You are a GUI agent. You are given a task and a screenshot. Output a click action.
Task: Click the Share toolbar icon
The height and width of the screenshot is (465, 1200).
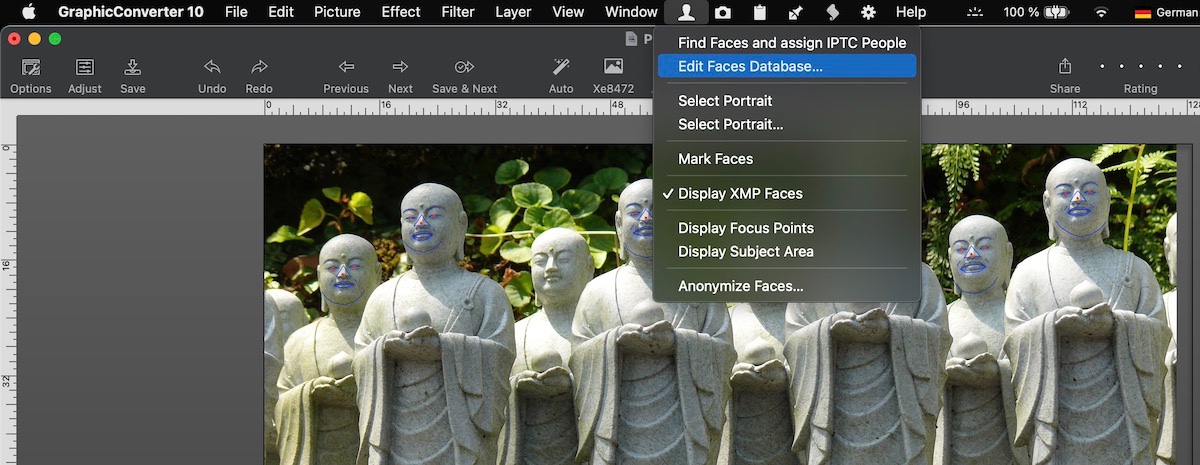[x=1065, y=68]
